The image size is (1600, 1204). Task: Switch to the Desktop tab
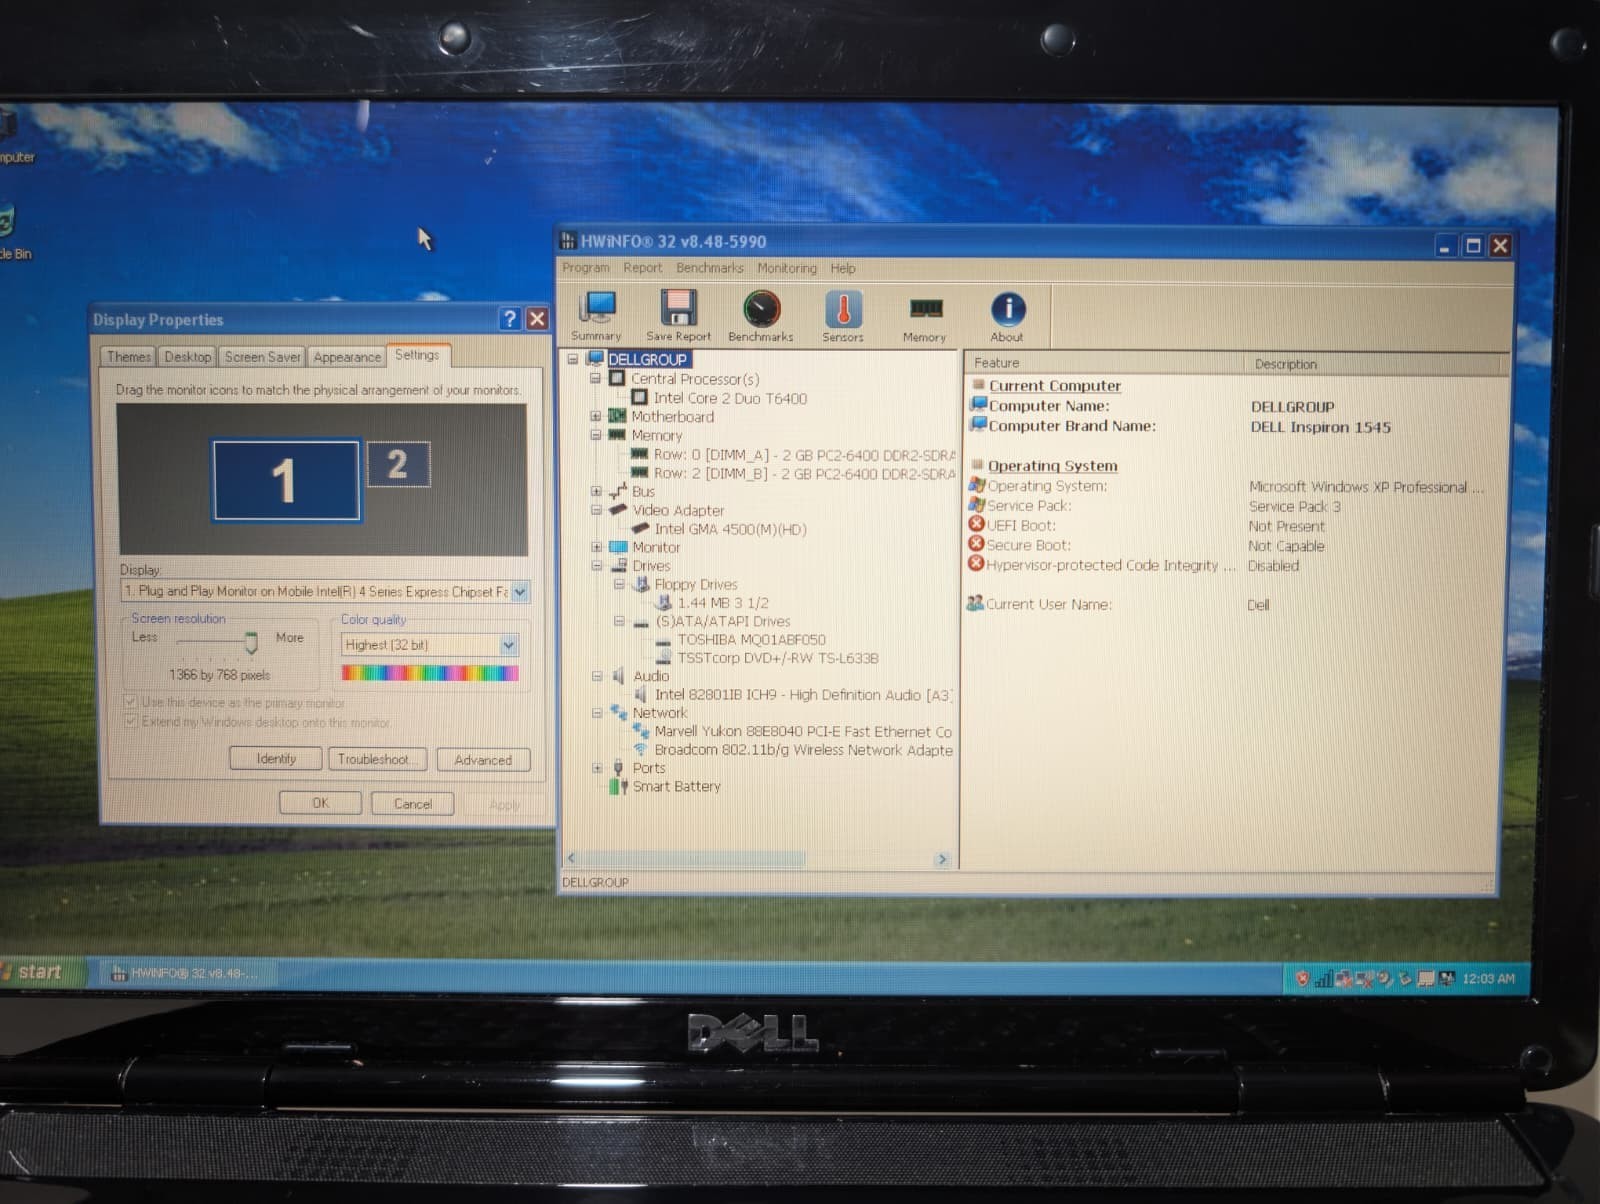tap(187, 357)
